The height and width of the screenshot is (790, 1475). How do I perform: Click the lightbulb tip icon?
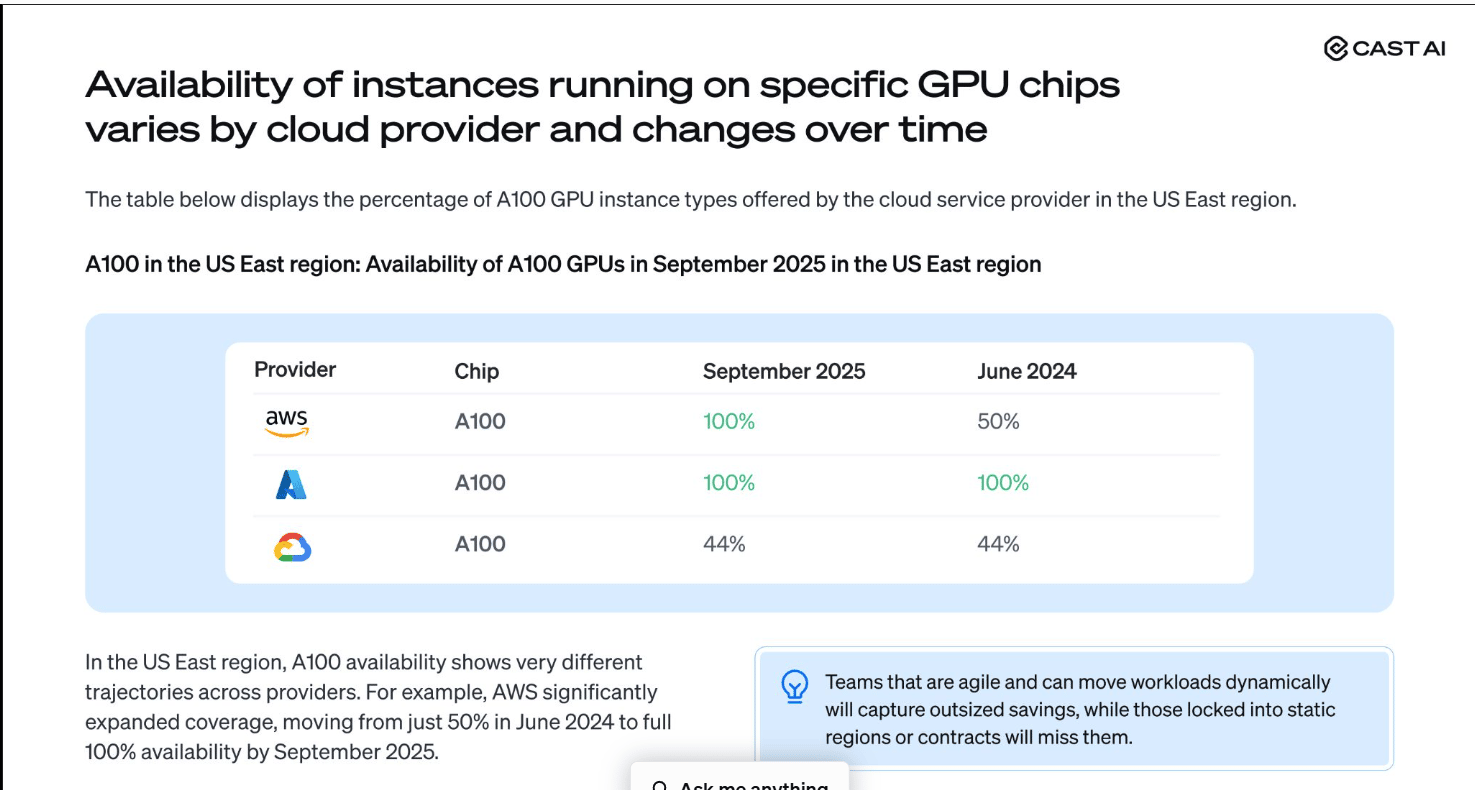[x=794, y=686]
